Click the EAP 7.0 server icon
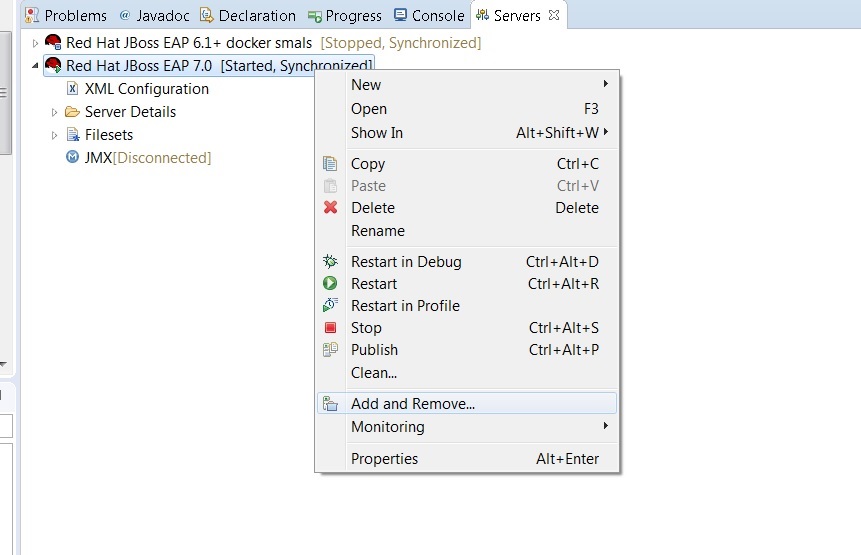861x555 pixels. click(53, 65)
